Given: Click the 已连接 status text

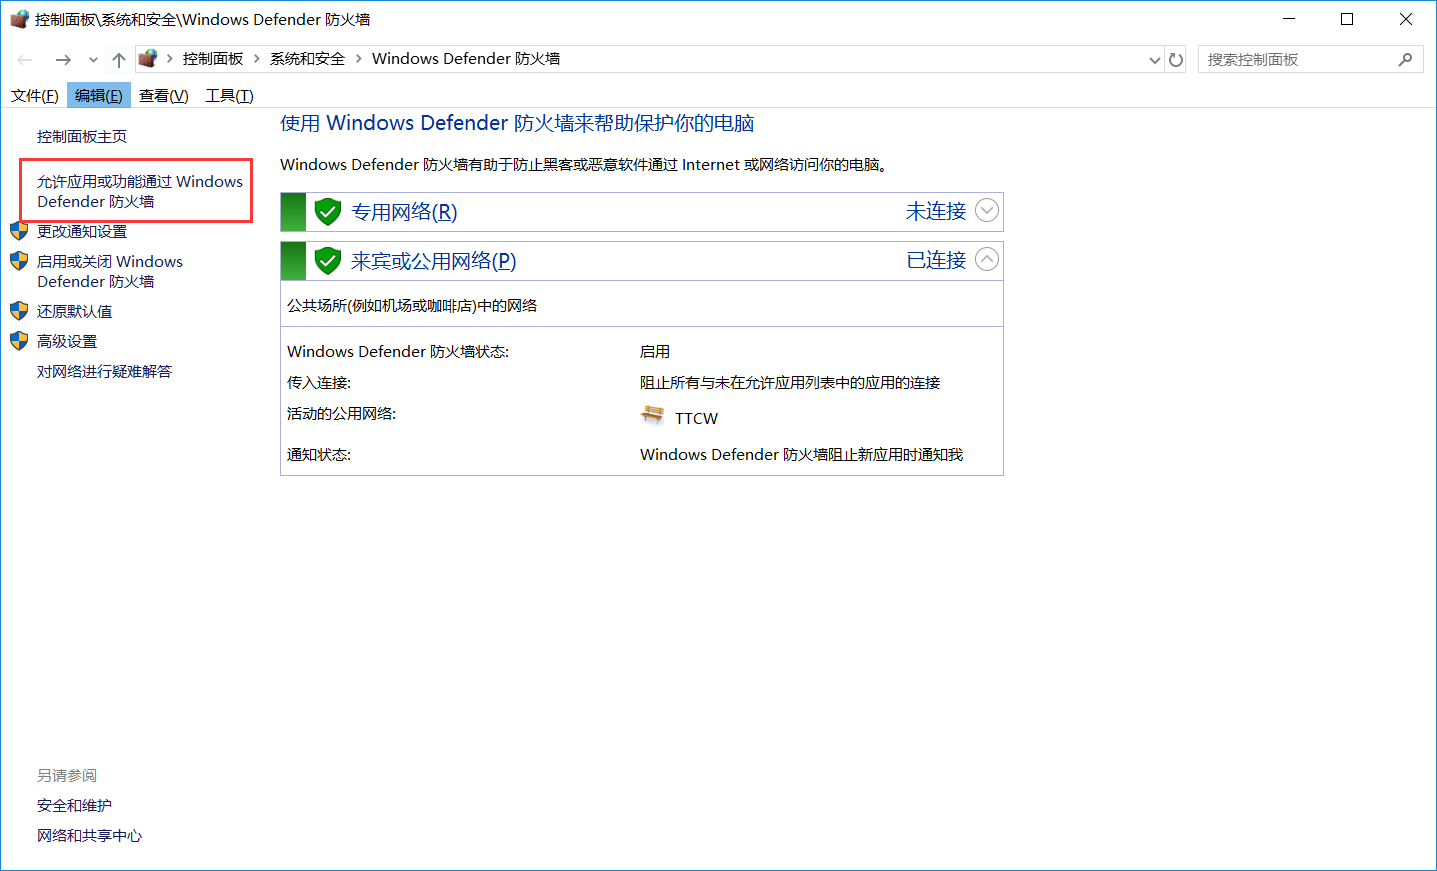Looking at the screenshot, I should click(936, 260).
